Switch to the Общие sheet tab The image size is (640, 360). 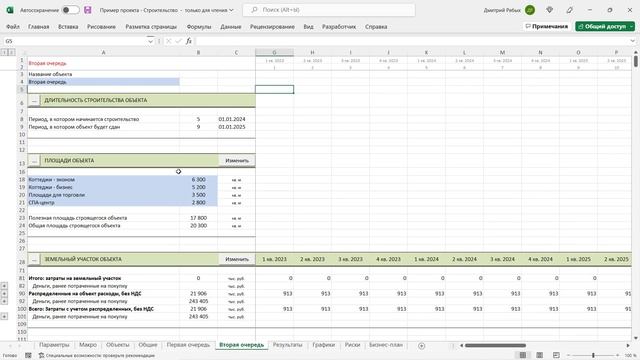(148, 345)
